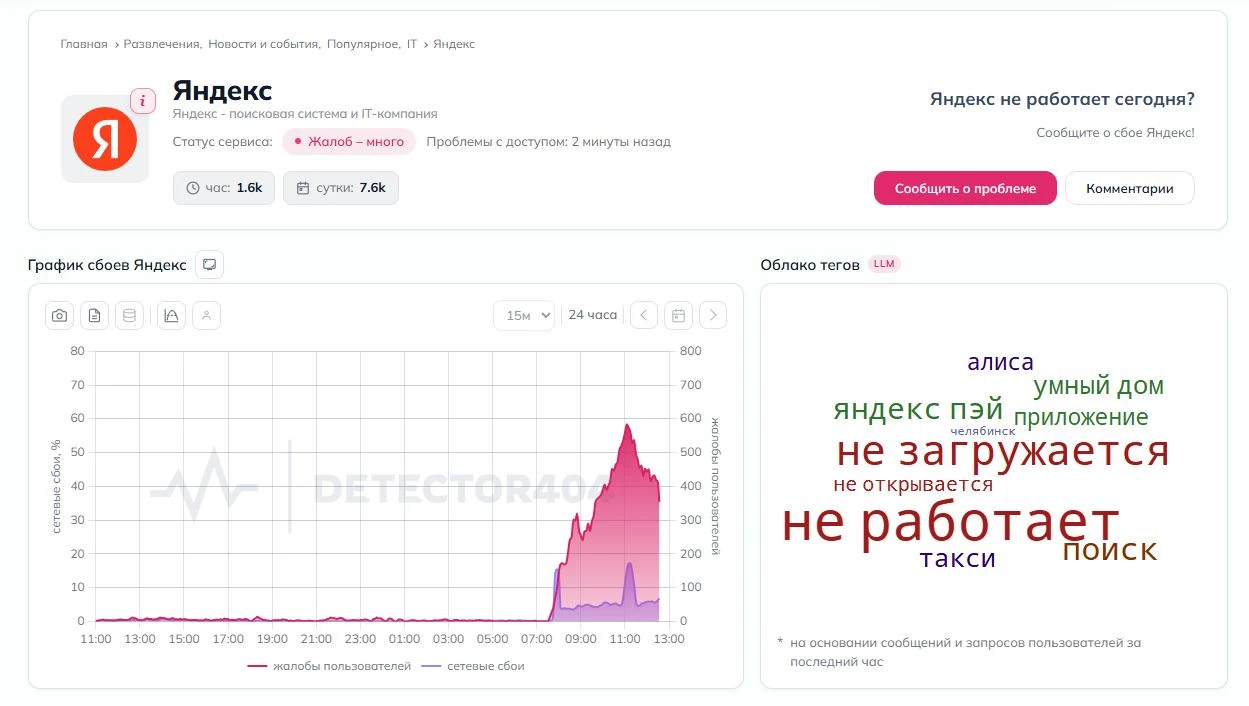Click the График сбоев Яндекс heading

[107, 265]
